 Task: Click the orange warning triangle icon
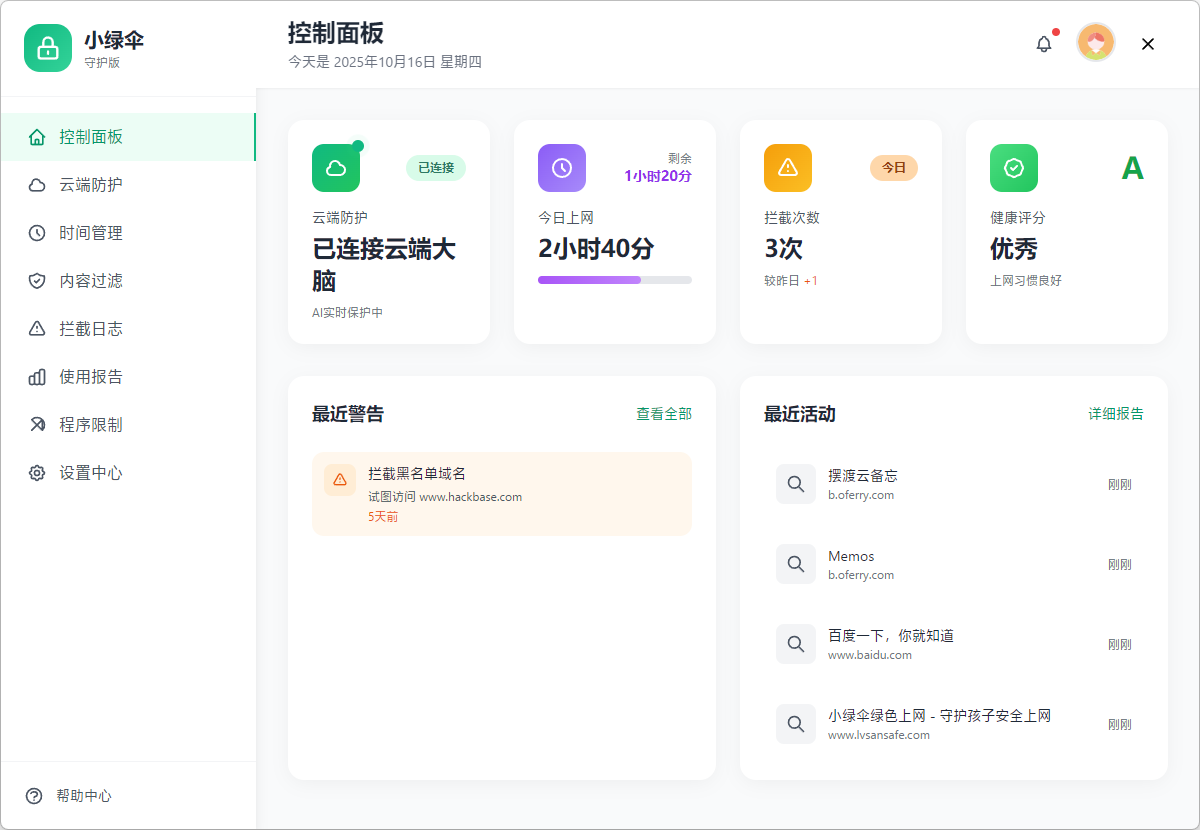click(x=788, y=168)
